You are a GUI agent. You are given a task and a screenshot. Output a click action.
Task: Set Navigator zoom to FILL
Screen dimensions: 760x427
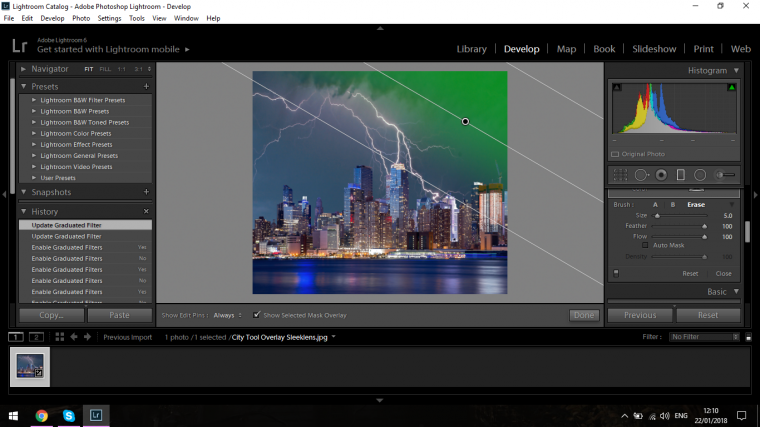[x=105, y=69]
